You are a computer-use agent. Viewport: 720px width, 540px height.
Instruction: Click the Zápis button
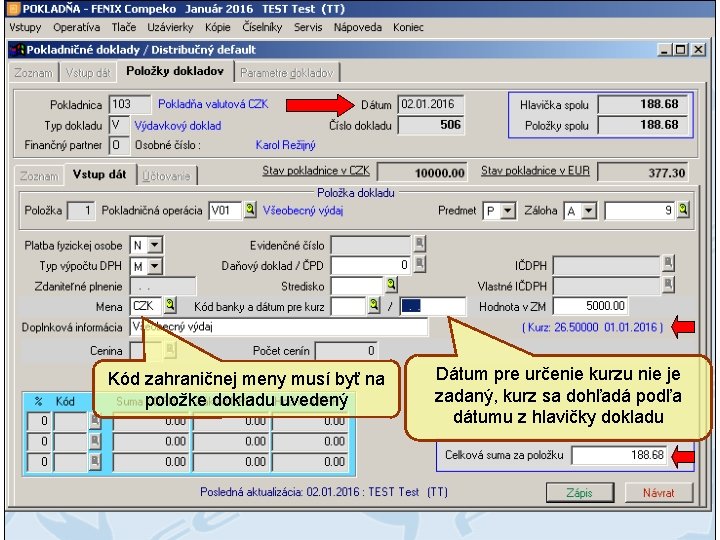pyautogui.click(x=579, y=493)
